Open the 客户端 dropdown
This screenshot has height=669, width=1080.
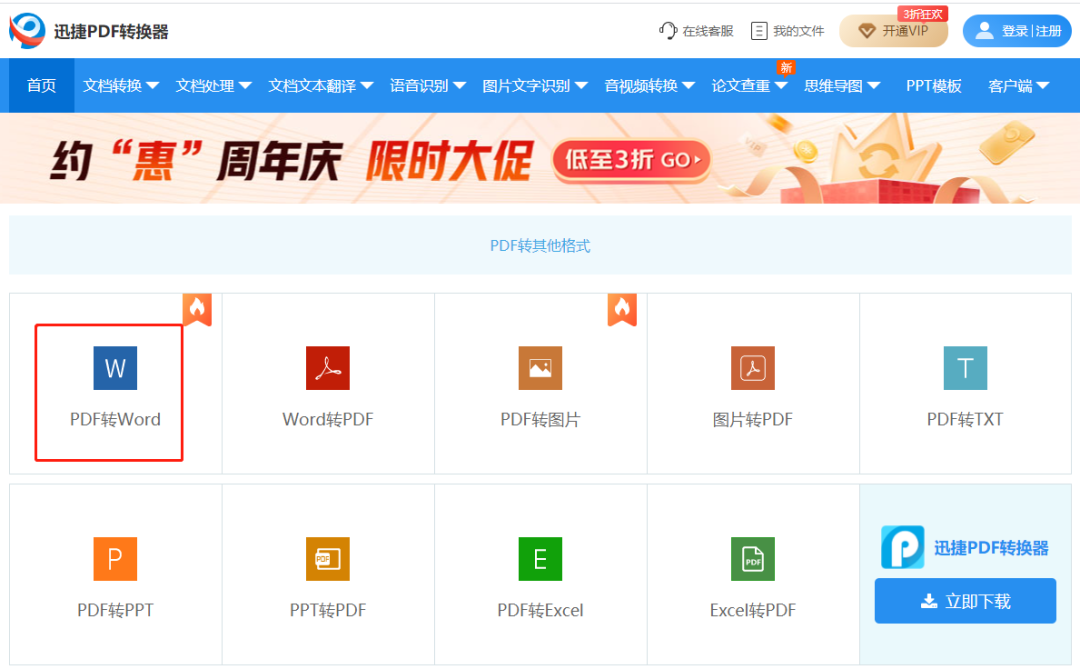(x=1018, y=85)
